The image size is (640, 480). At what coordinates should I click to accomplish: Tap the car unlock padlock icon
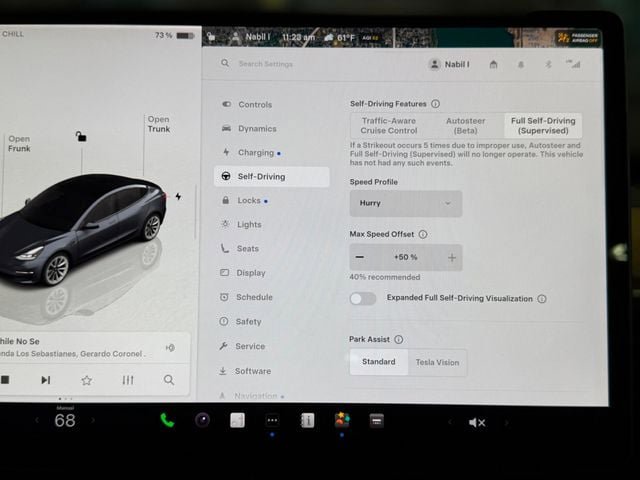coord(81,136)
